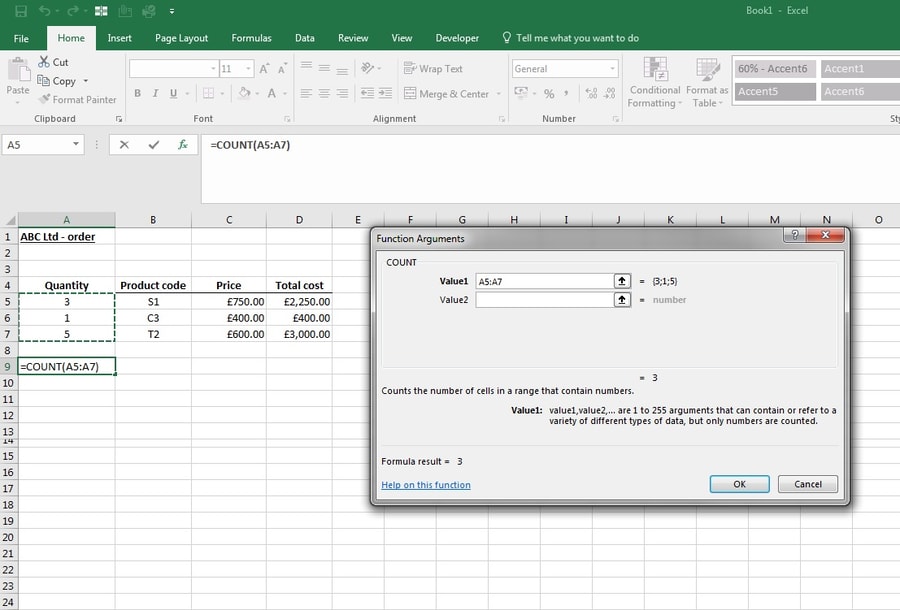Viewport: 900px width, 610px height.
Task: Click the Decrease Indent icon
Action: [367, 93]
